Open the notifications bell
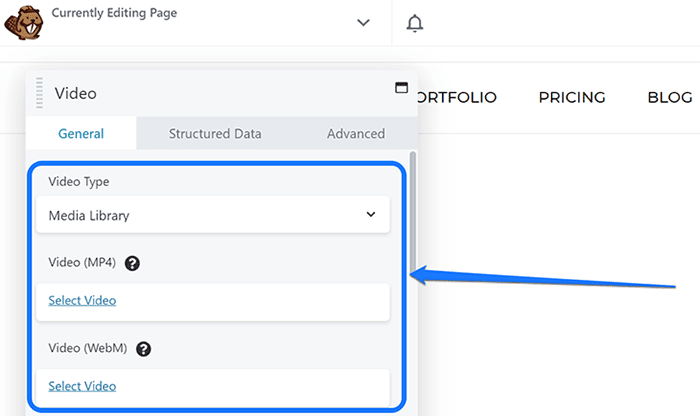 click(414, 24)
